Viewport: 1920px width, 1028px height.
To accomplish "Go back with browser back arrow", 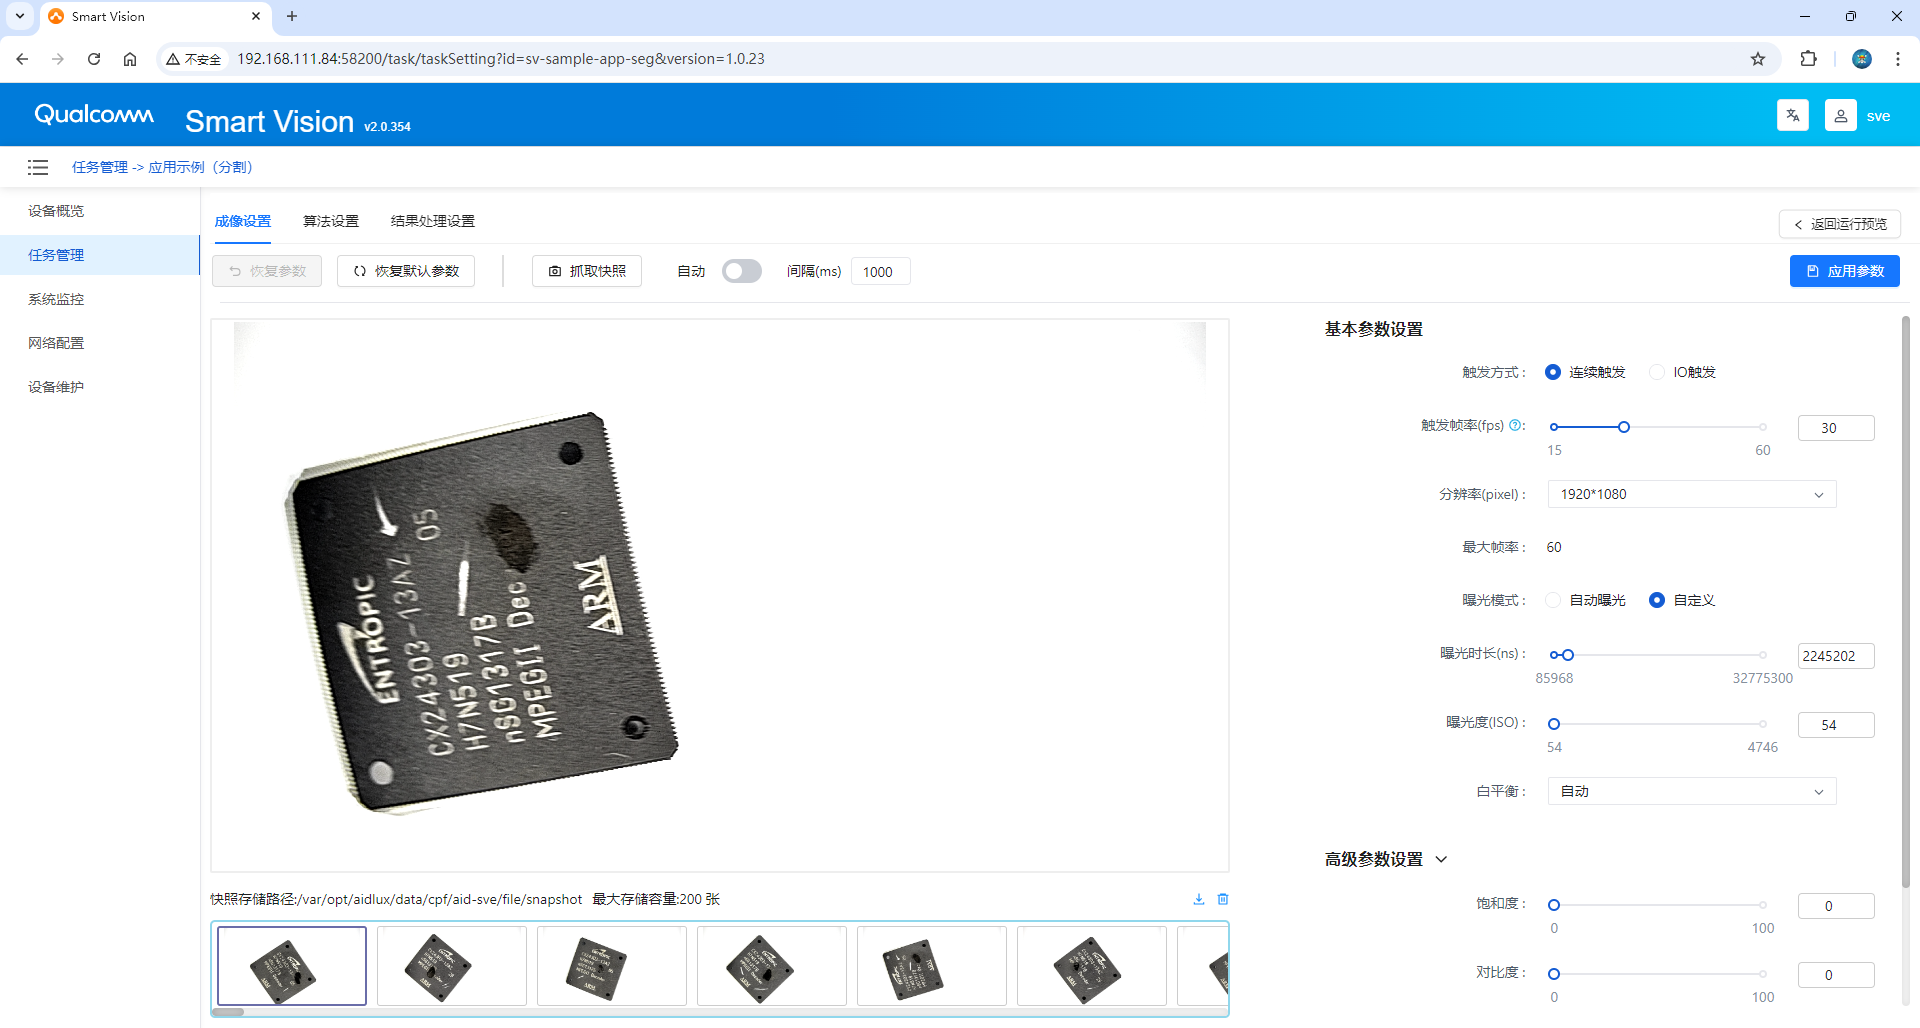I will point(22,59).
